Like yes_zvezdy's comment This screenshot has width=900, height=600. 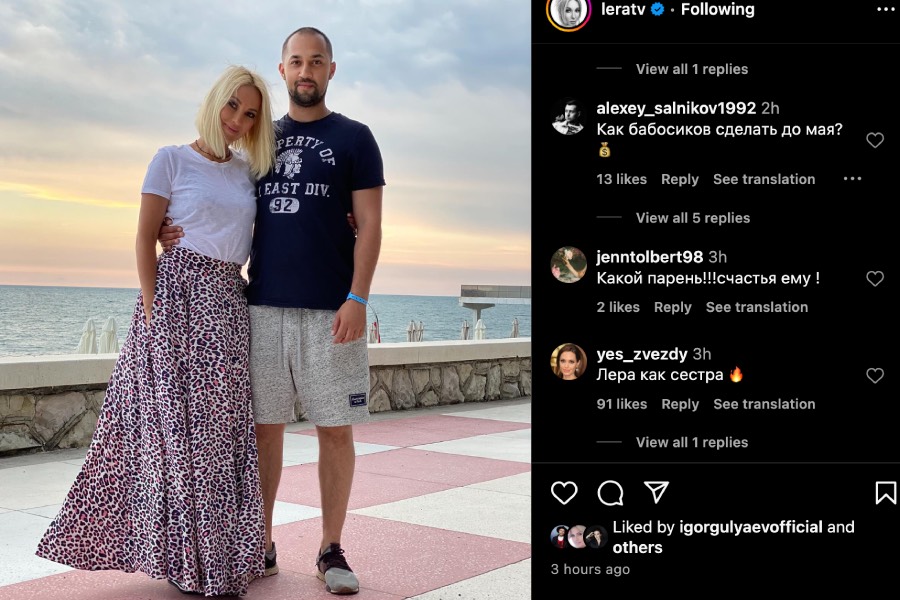tap(875, 376)
